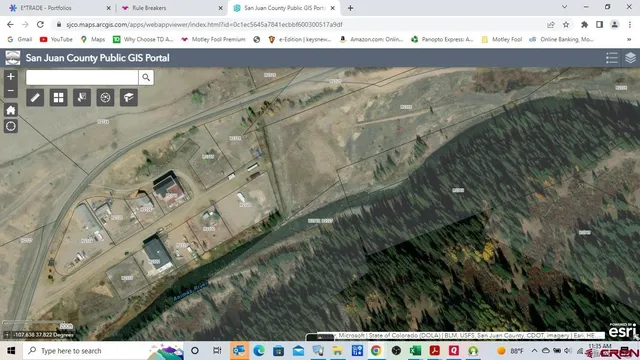Toggle the browser side panel
Viewport: 640px width, 360px height.
point(599,24)
